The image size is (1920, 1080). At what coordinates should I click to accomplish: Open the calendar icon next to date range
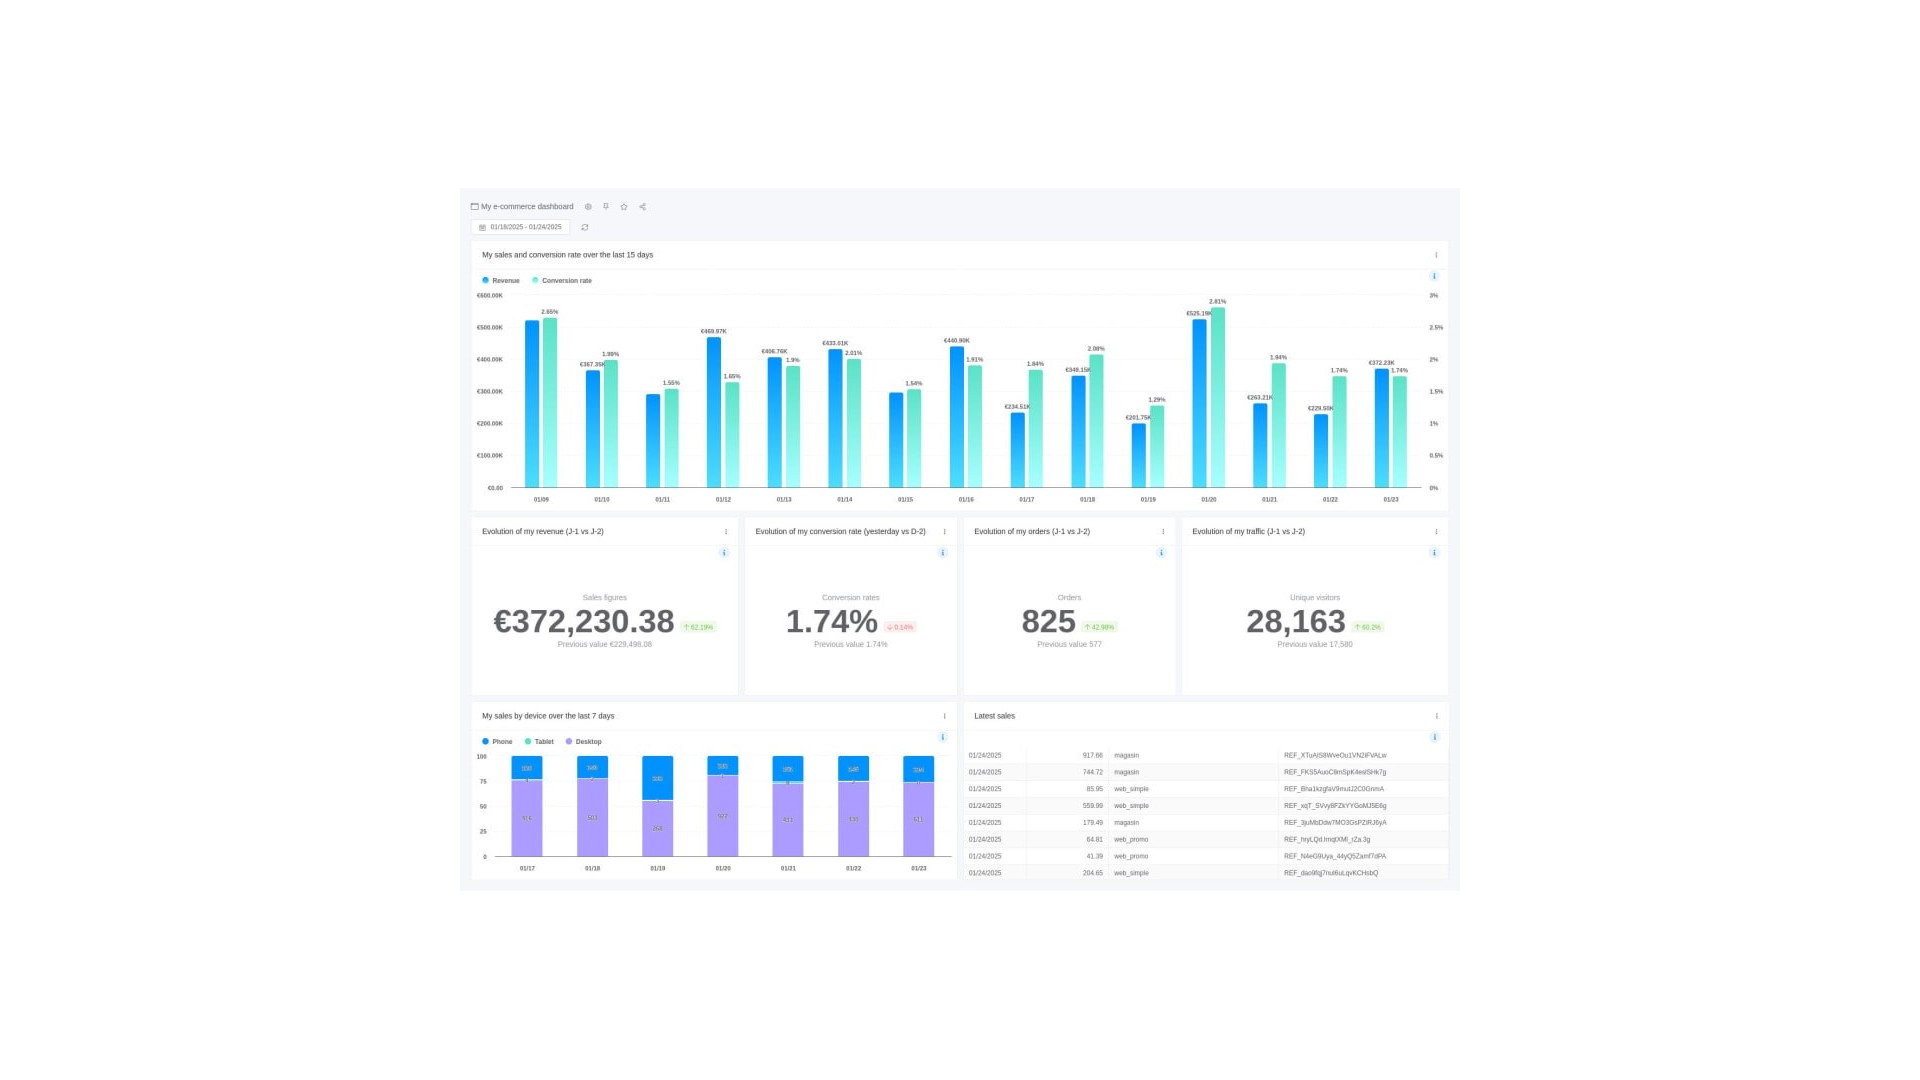[x=483, y=227]
